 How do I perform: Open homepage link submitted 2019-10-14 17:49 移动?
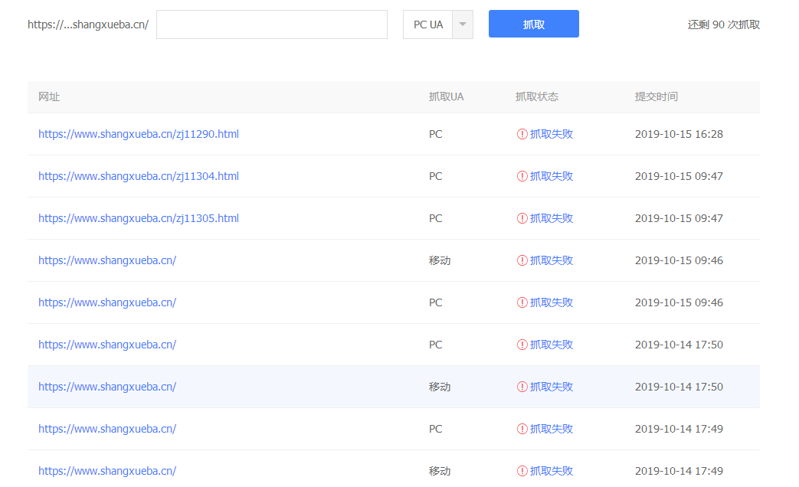click(108, 471)
